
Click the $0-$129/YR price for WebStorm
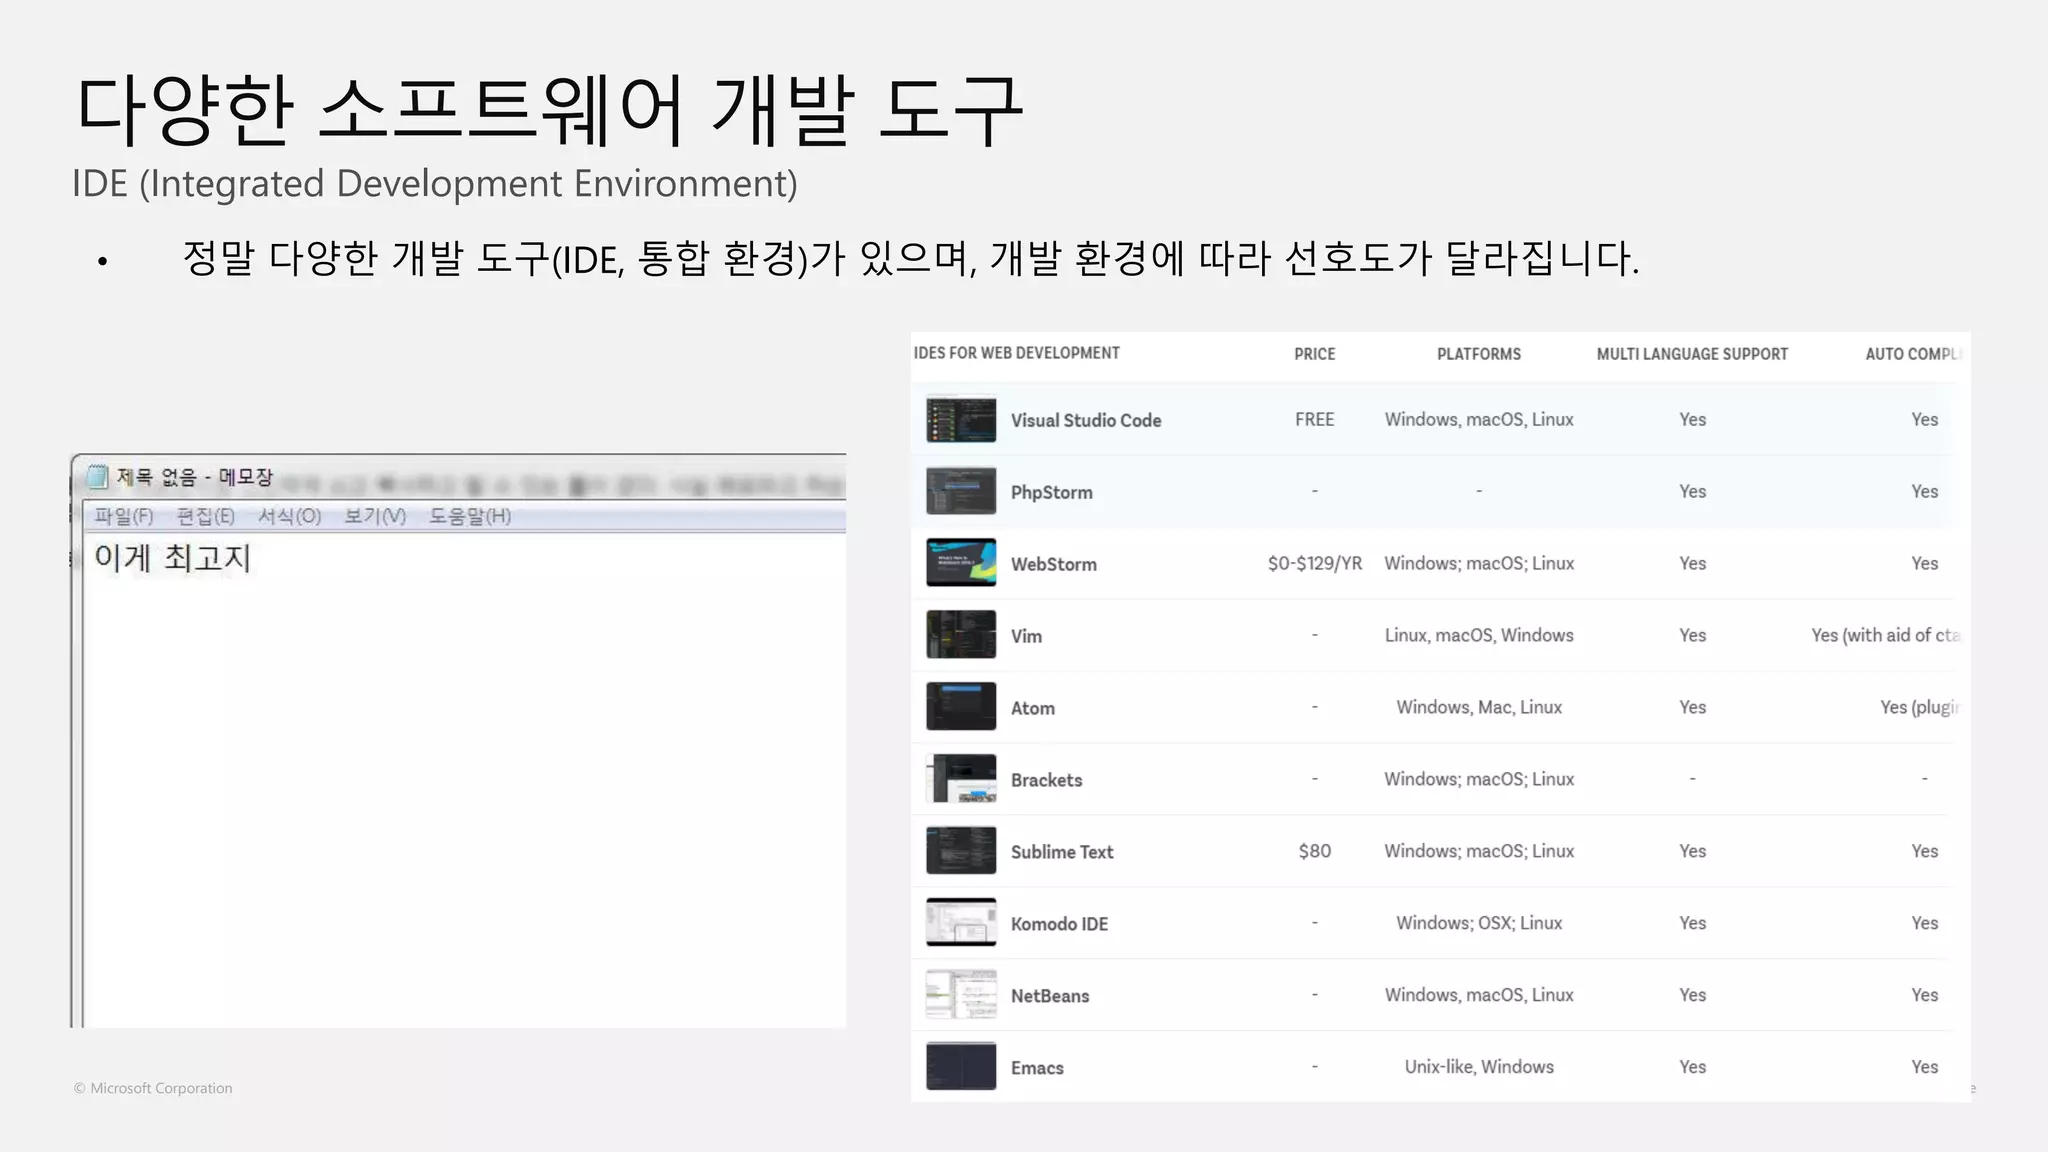1315,564
